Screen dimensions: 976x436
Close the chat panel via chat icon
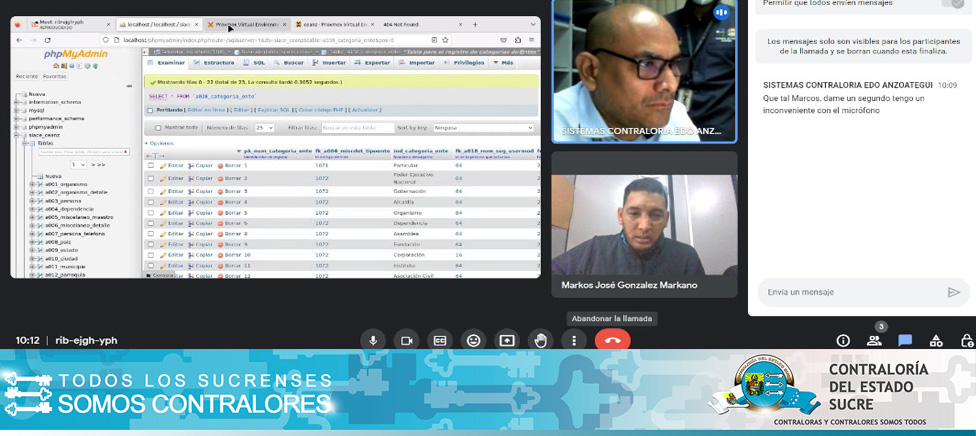[x=905, y=341]
